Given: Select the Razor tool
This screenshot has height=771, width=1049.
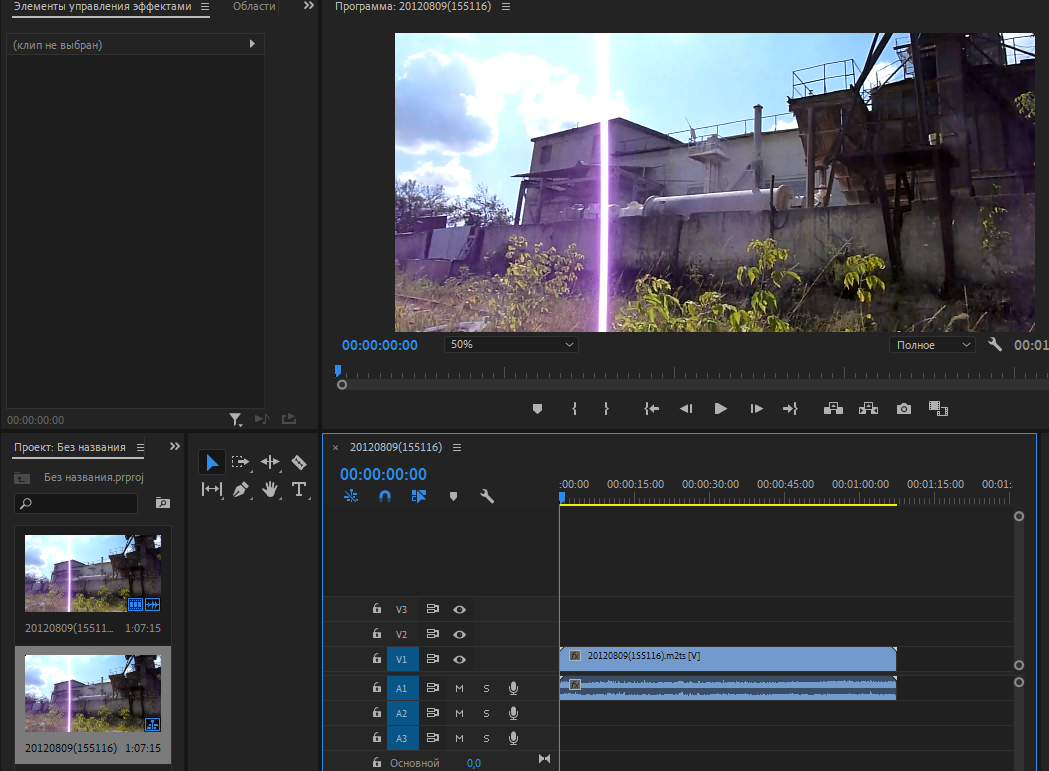Looking at the screenshot, I should coord(299,462).
